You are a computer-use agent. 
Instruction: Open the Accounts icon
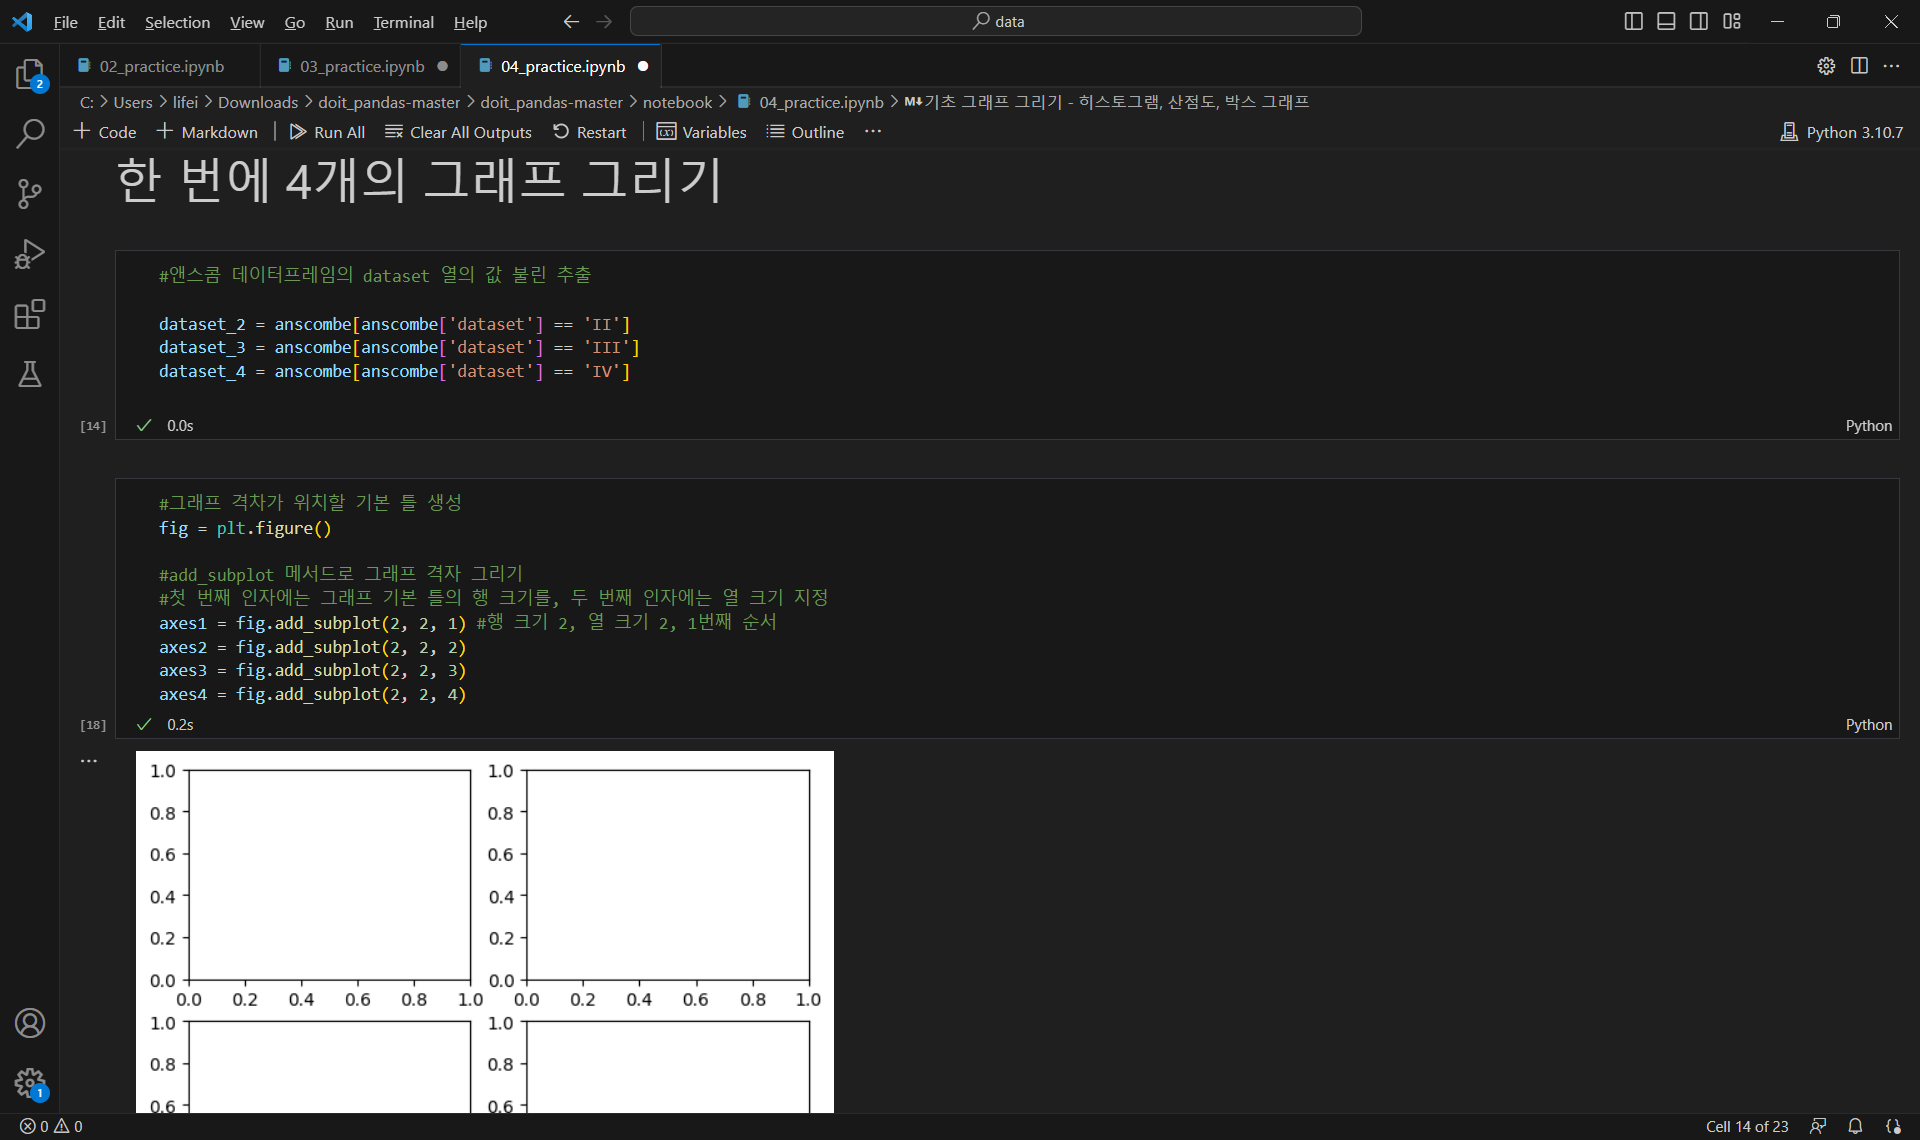coord(30,1023)
